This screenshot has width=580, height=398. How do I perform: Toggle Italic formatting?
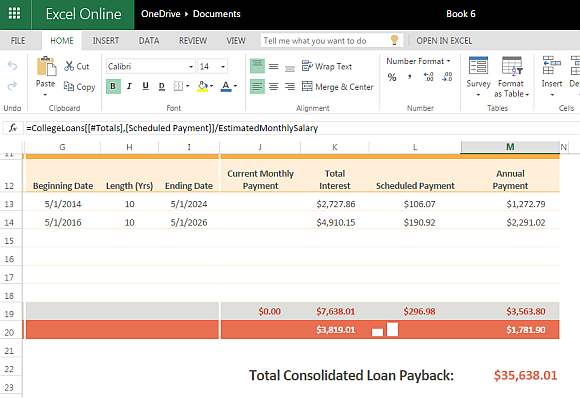click(129, 87)
